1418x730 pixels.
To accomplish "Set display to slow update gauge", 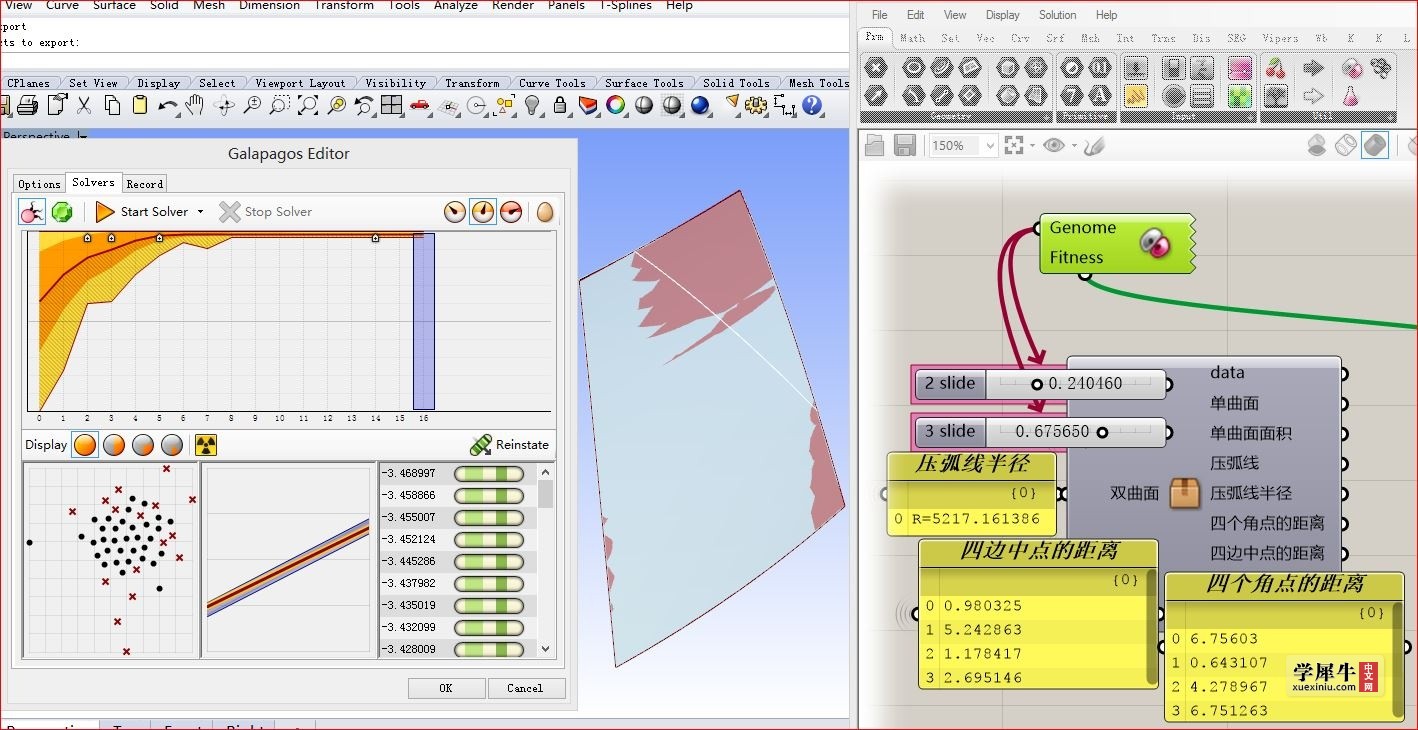I will [455, 212].
